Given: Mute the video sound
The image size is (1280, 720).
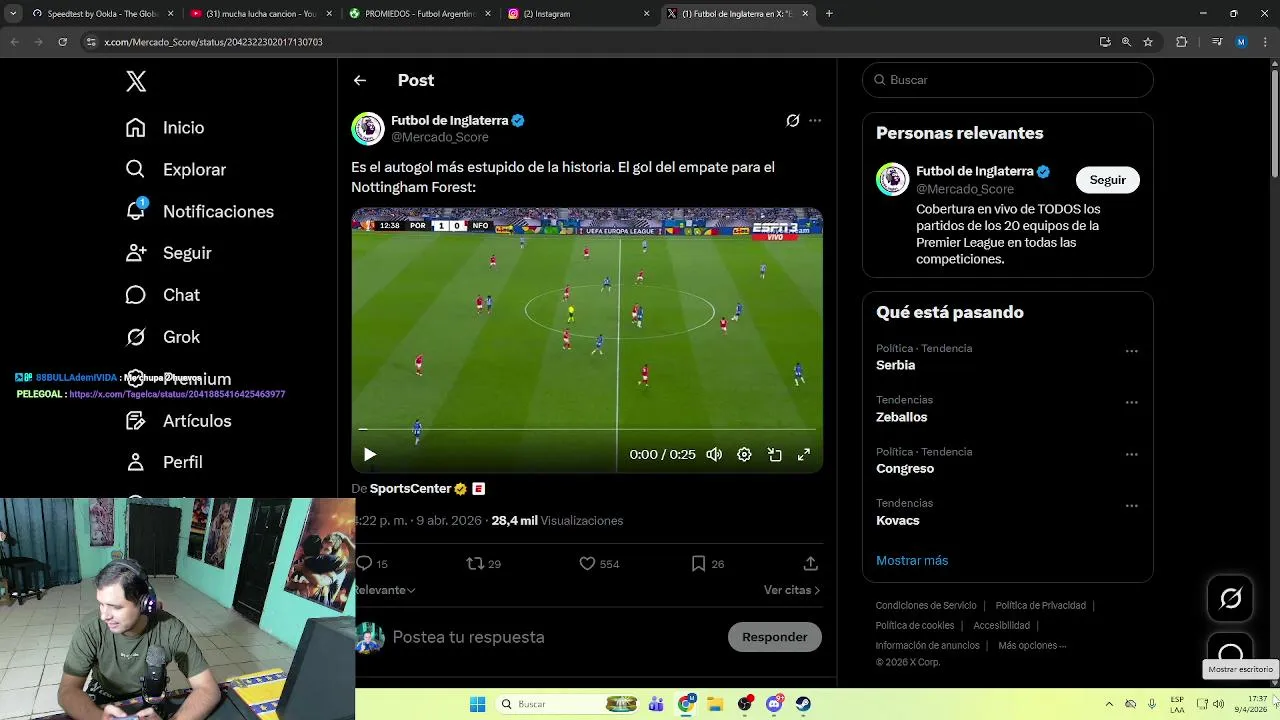Looking at the screenshot, I should click(x=714, y=454).
